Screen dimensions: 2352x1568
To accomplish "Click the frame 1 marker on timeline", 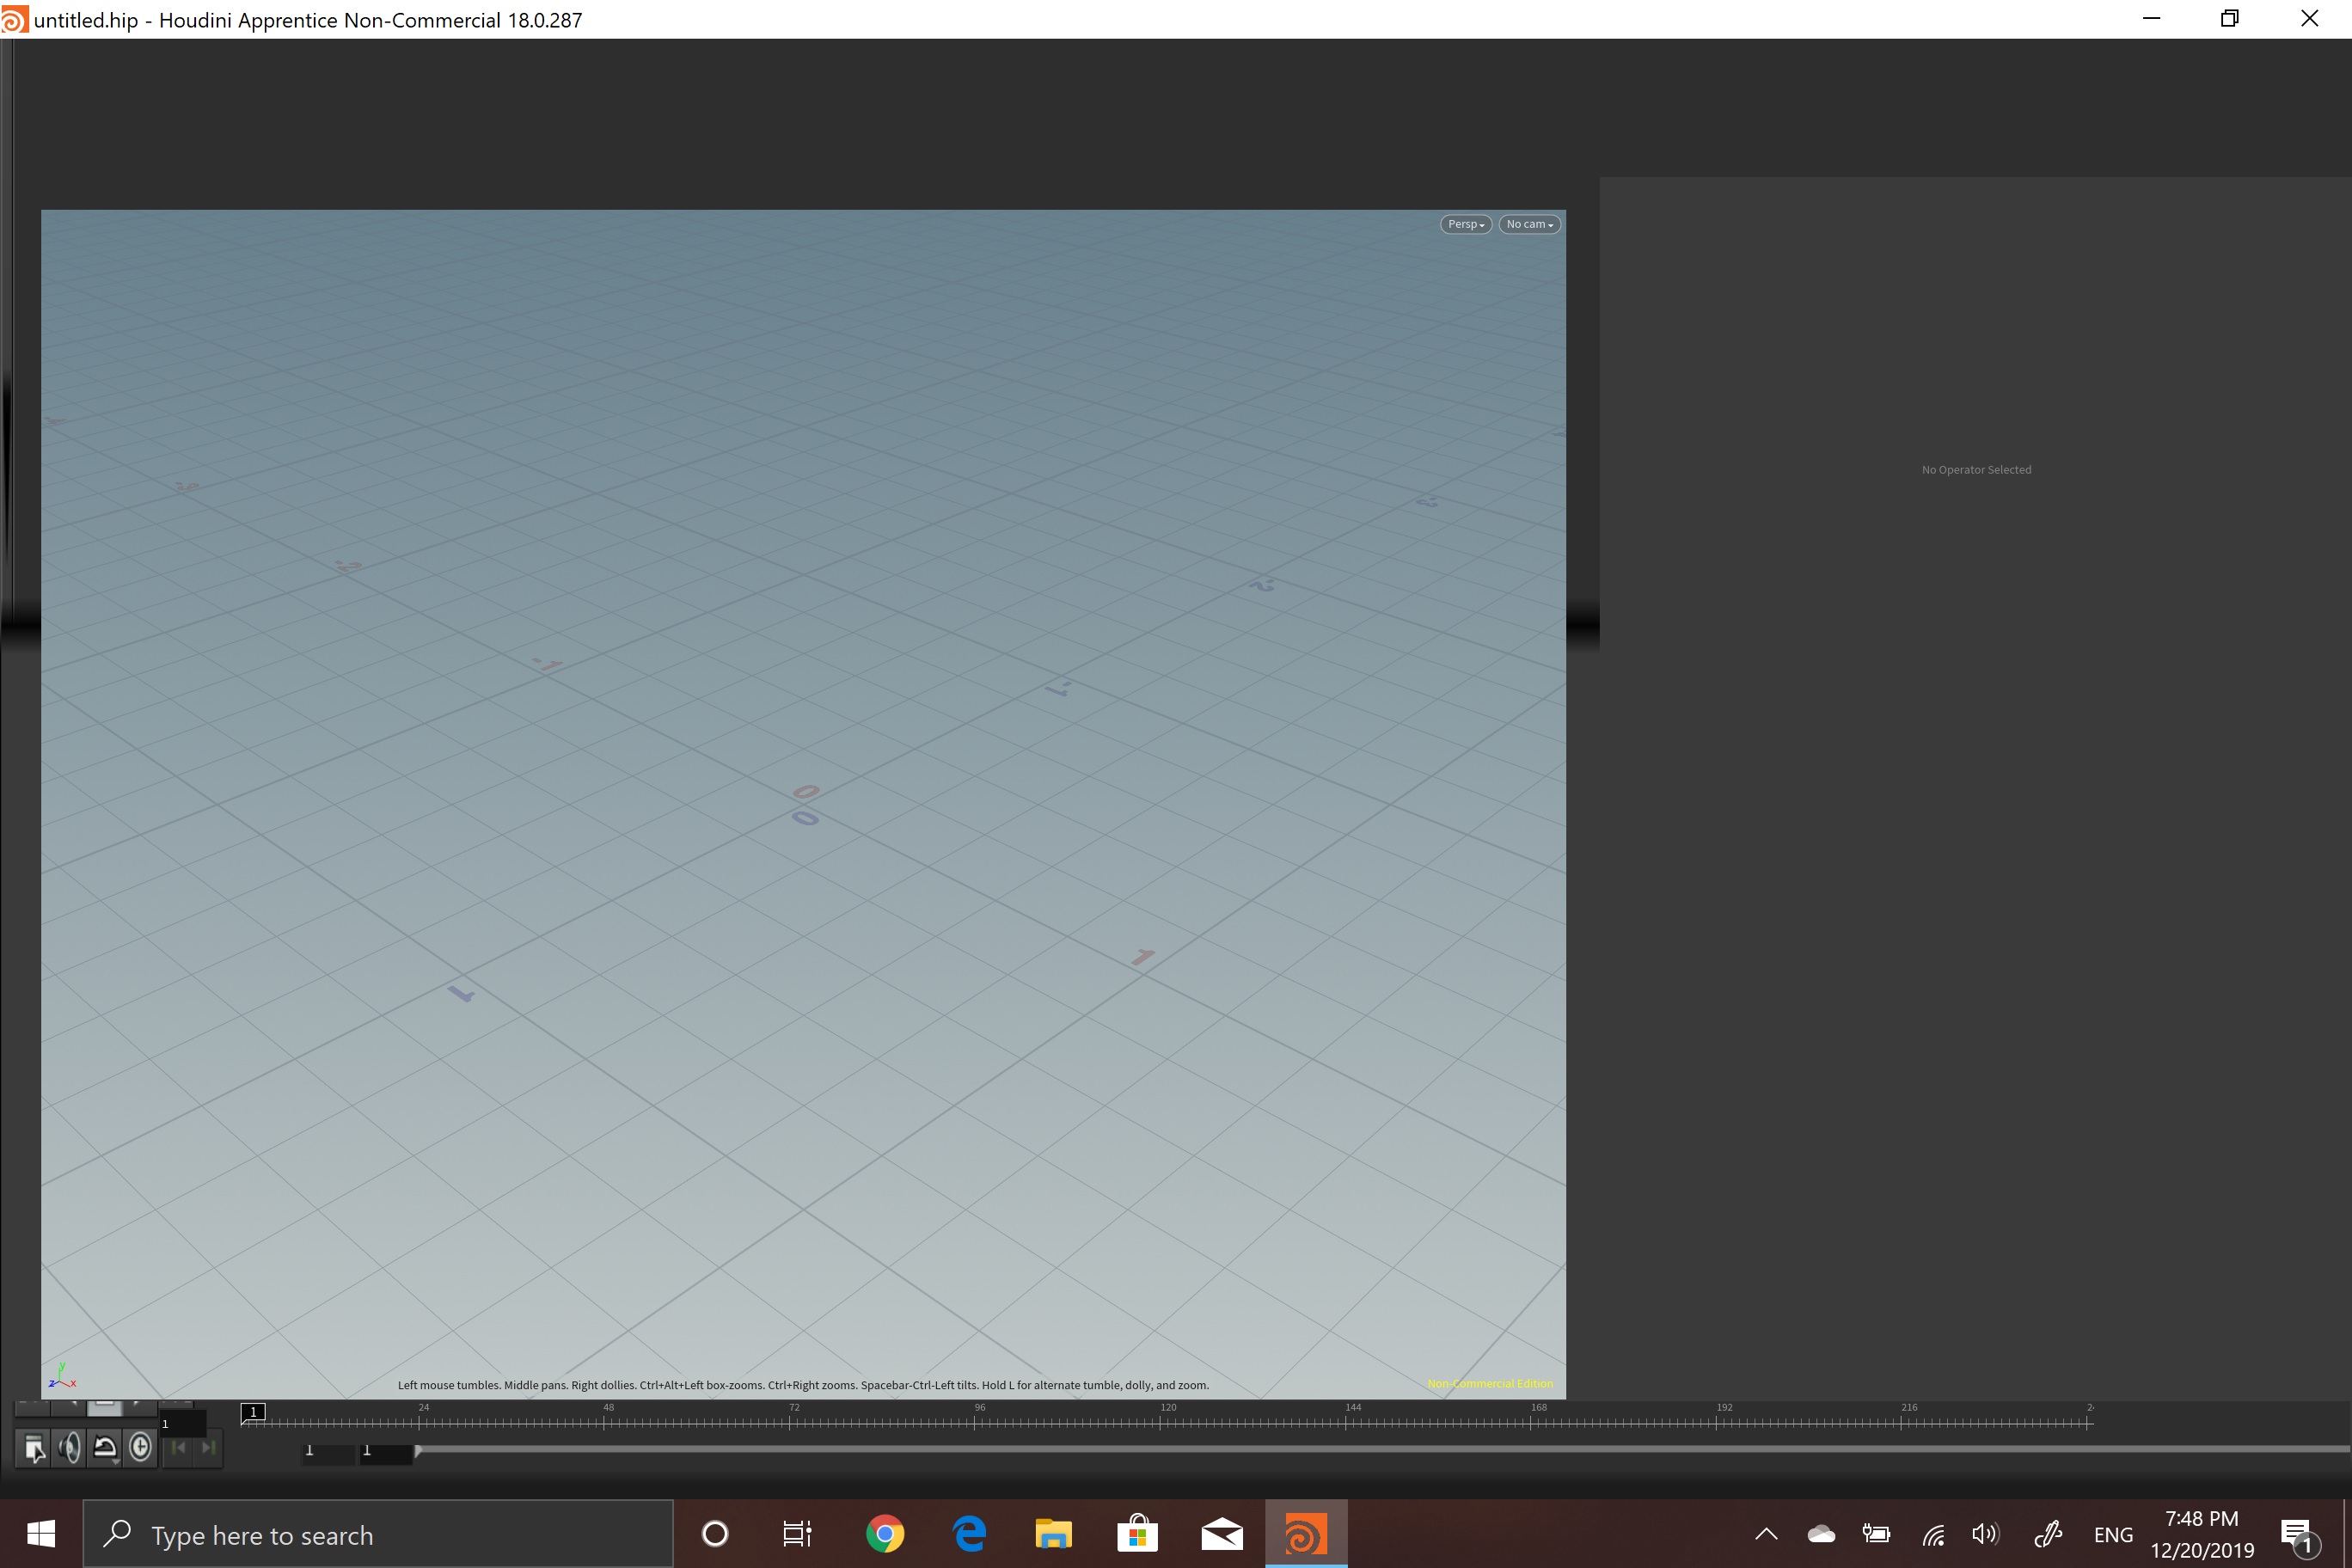I will (254, 1412).
